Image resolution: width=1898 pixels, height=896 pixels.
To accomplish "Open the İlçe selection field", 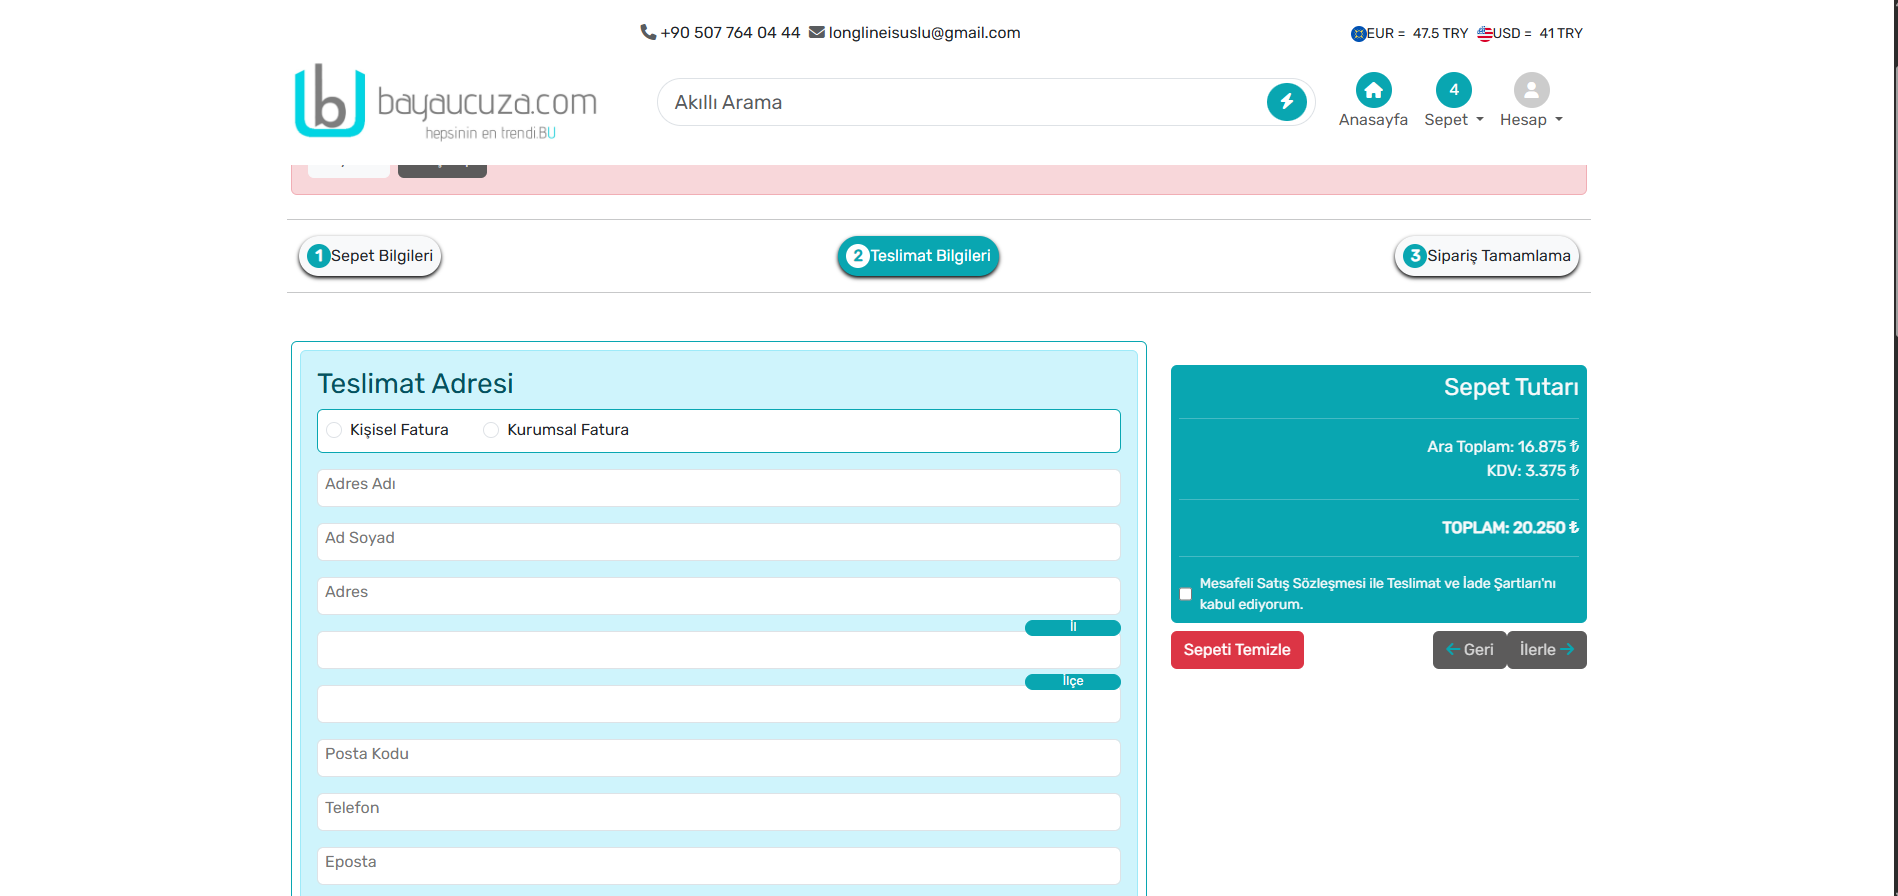I will click(719, 704).
